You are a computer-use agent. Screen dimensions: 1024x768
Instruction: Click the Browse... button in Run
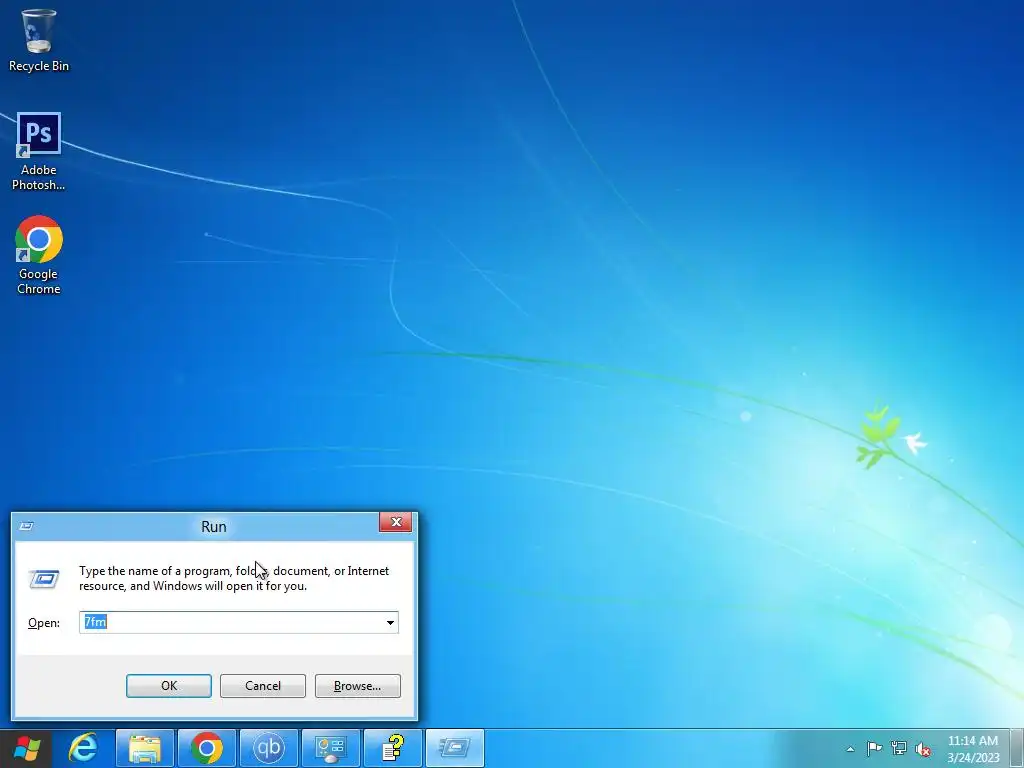[357, 686]
